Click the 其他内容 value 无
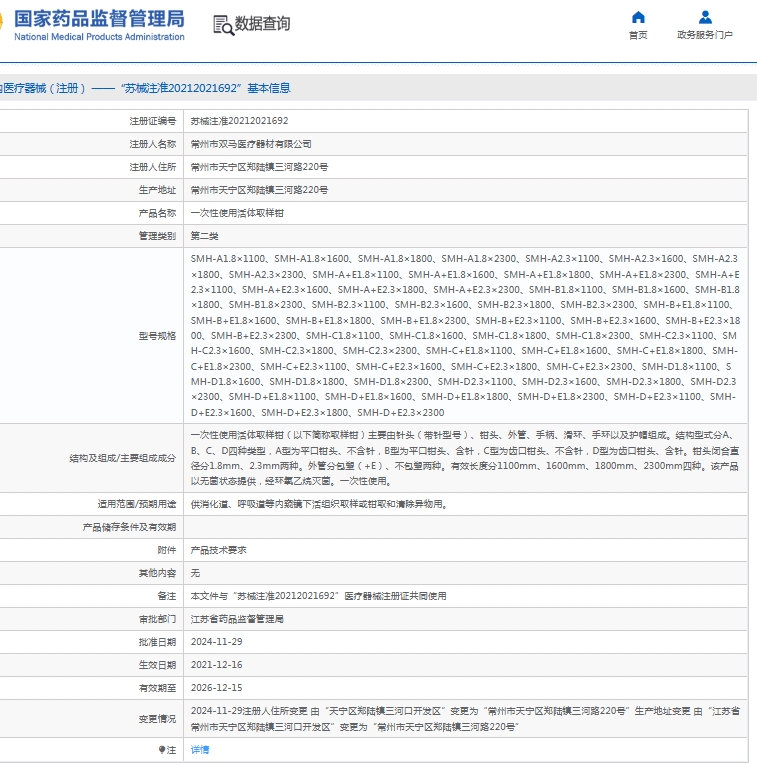The height and width of the screenshot is (767, 757). 195,573
